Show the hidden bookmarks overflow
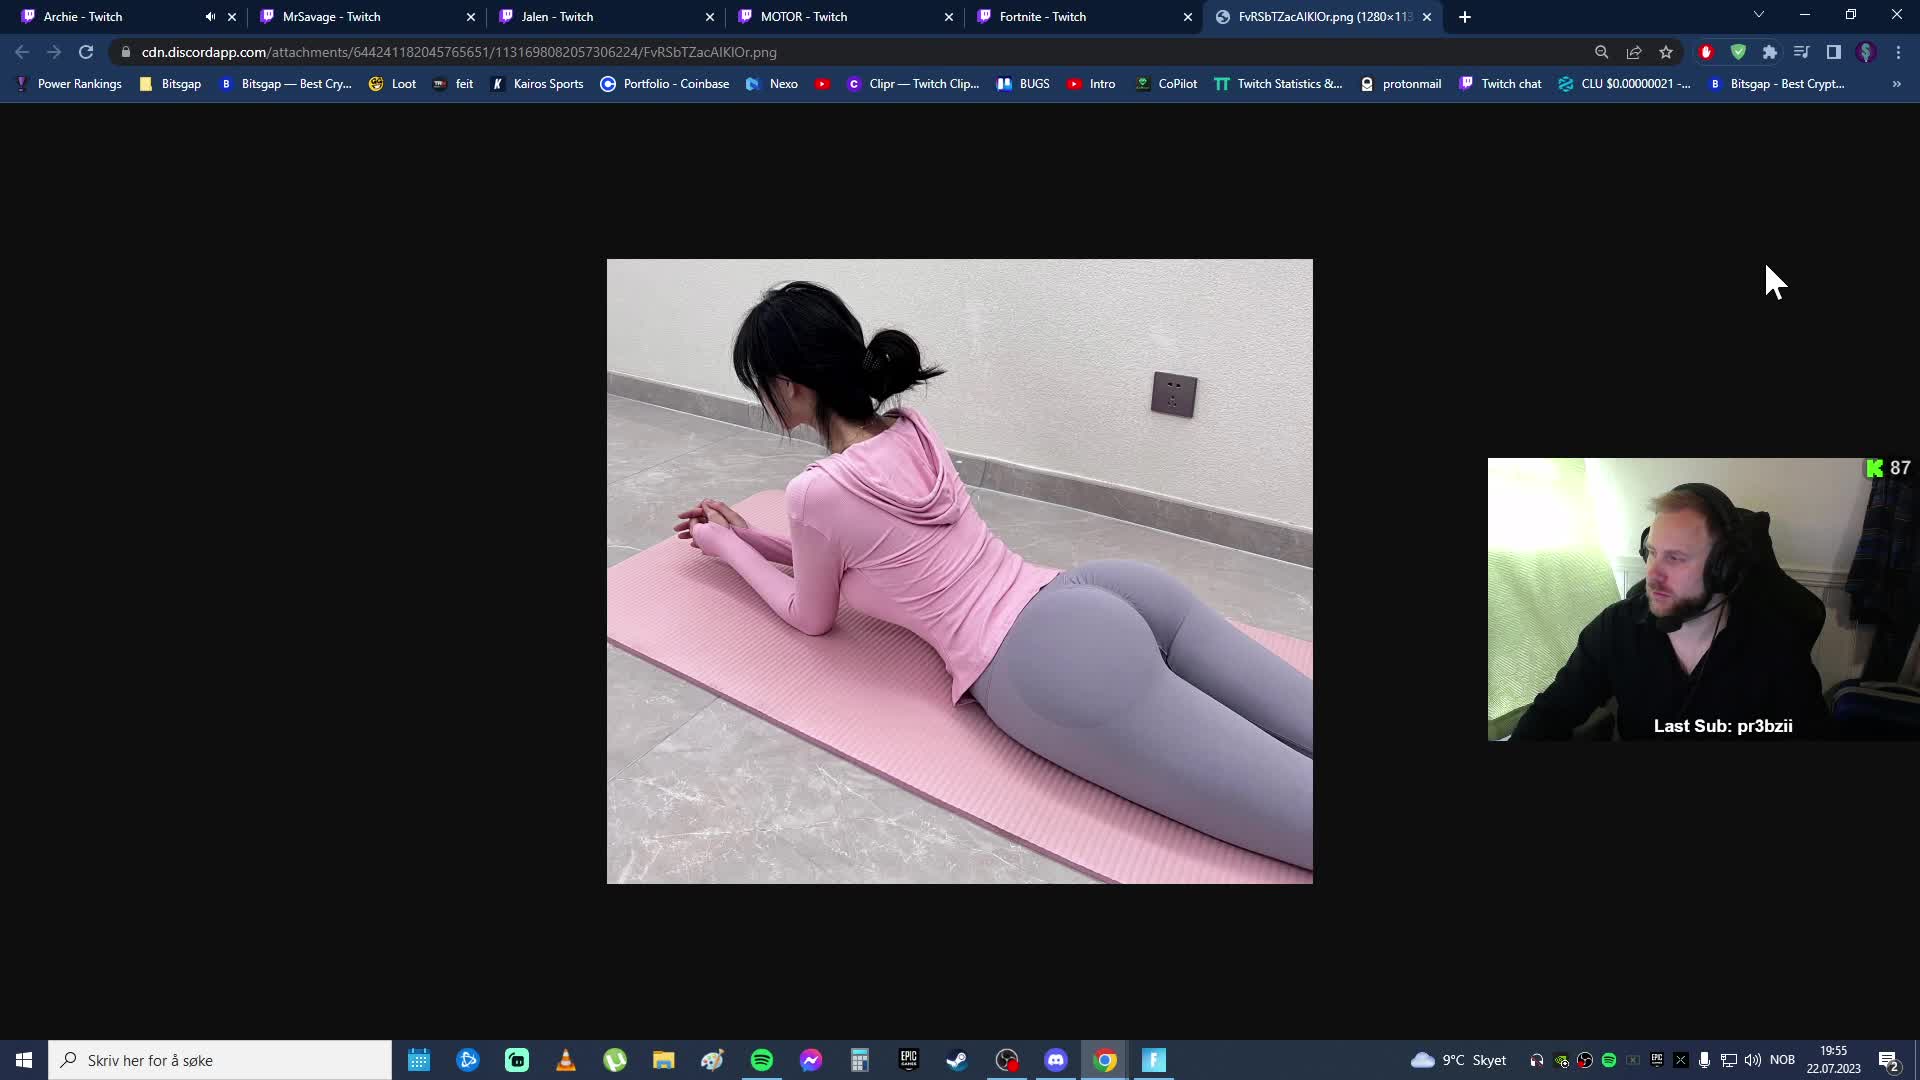Viewport: 1920px width, 1080px height. pyautogui.click(x=1897, y=84)
